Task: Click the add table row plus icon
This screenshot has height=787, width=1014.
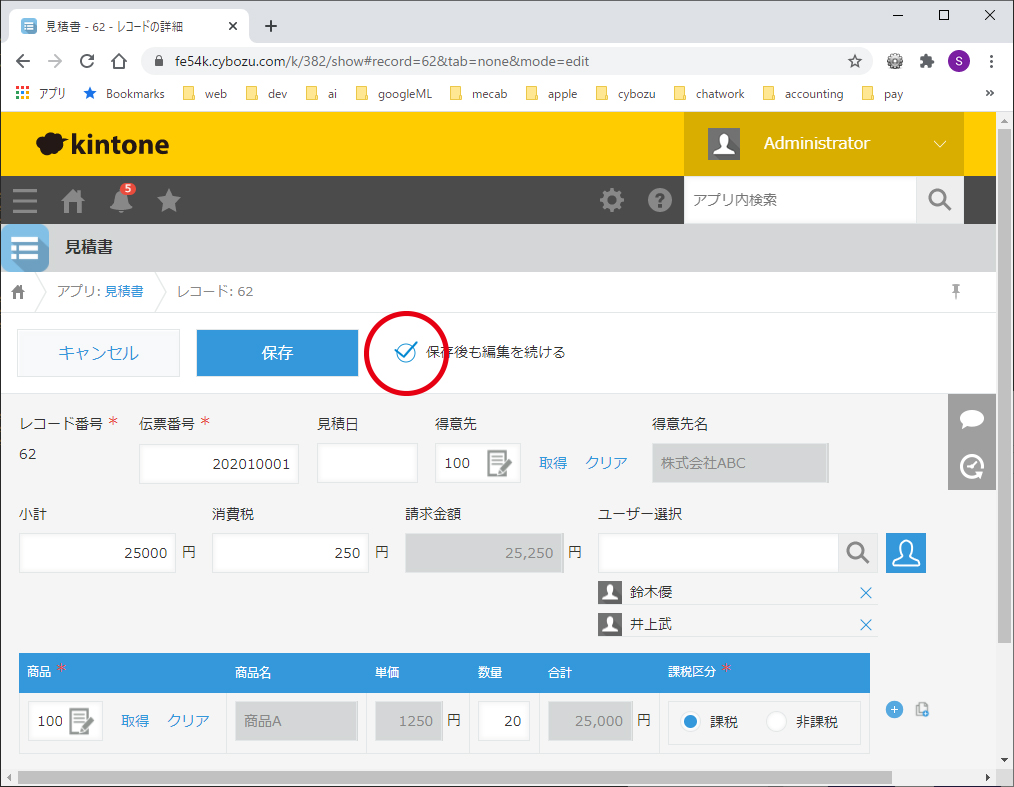Action: [894, 710]
